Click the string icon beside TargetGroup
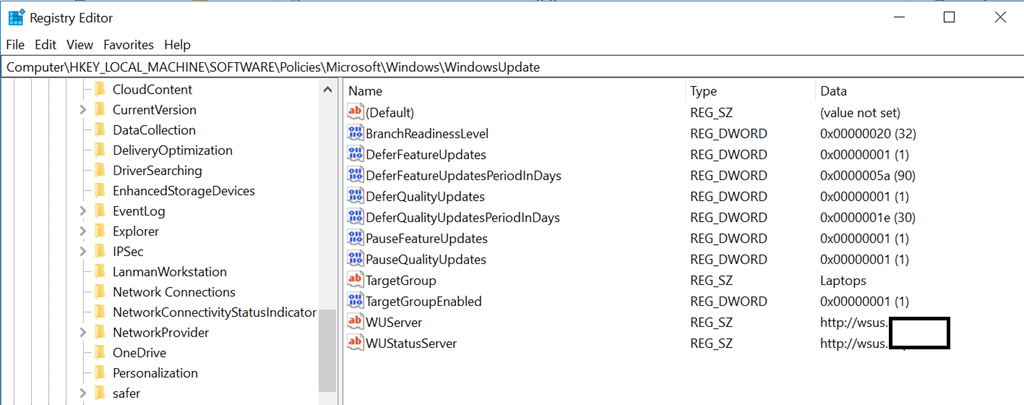 click(355, 280)
